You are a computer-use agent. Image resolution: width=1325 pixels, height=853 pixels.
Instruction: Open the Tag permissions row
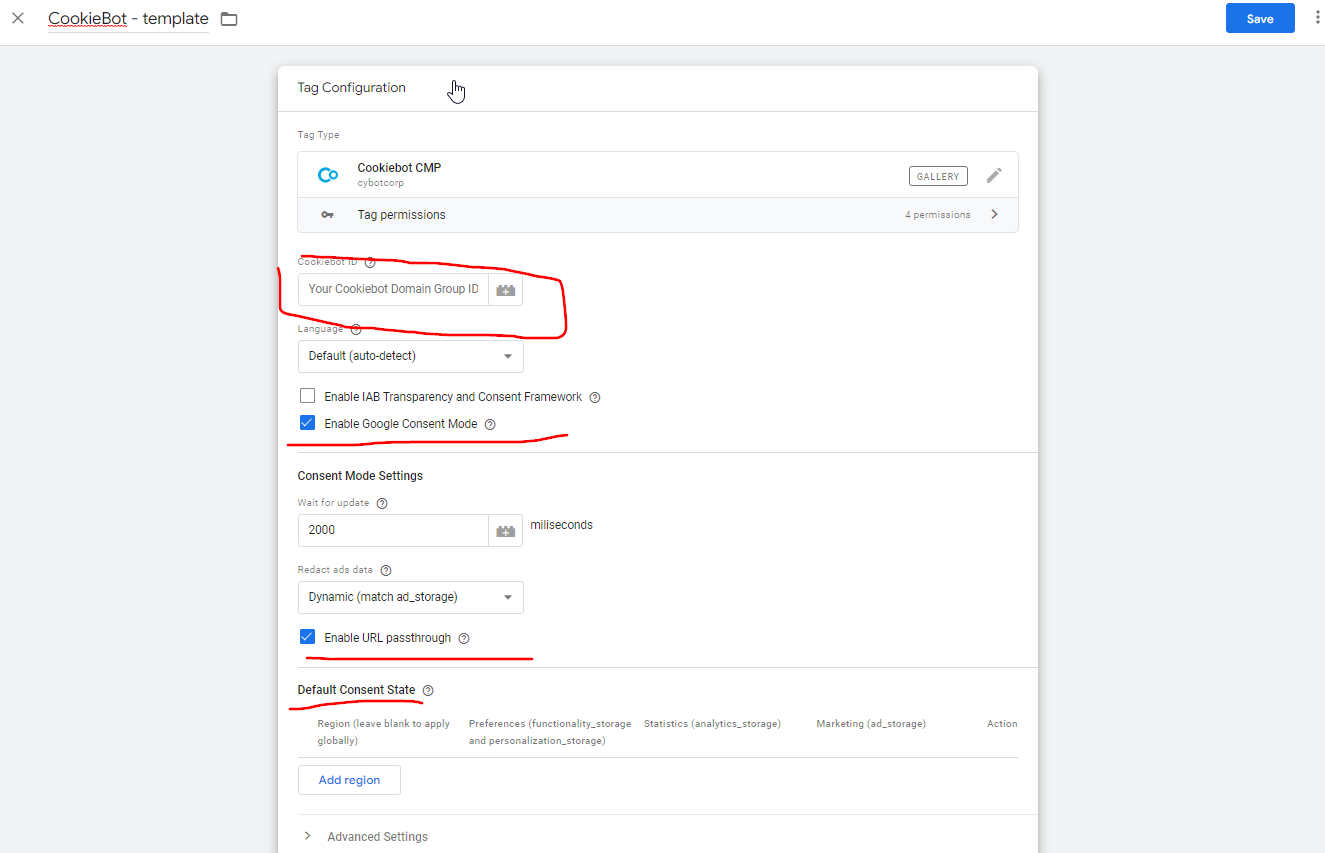pos(657,215)
